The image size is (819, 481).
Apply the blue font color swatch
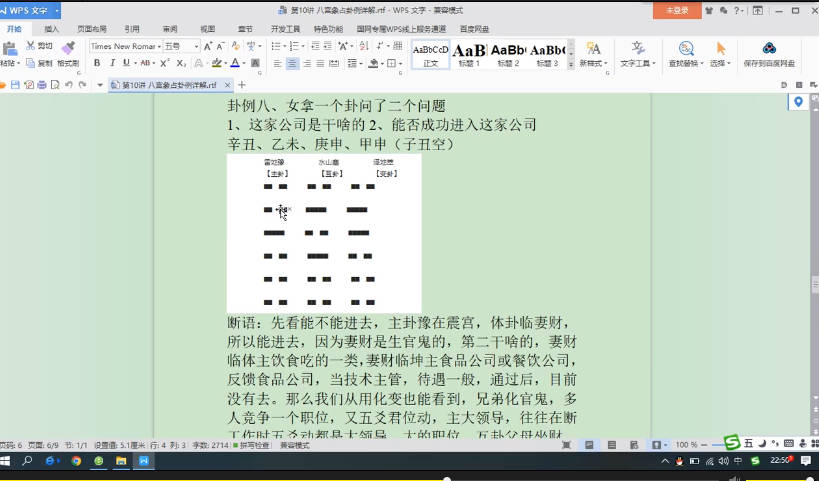(235, 63)
